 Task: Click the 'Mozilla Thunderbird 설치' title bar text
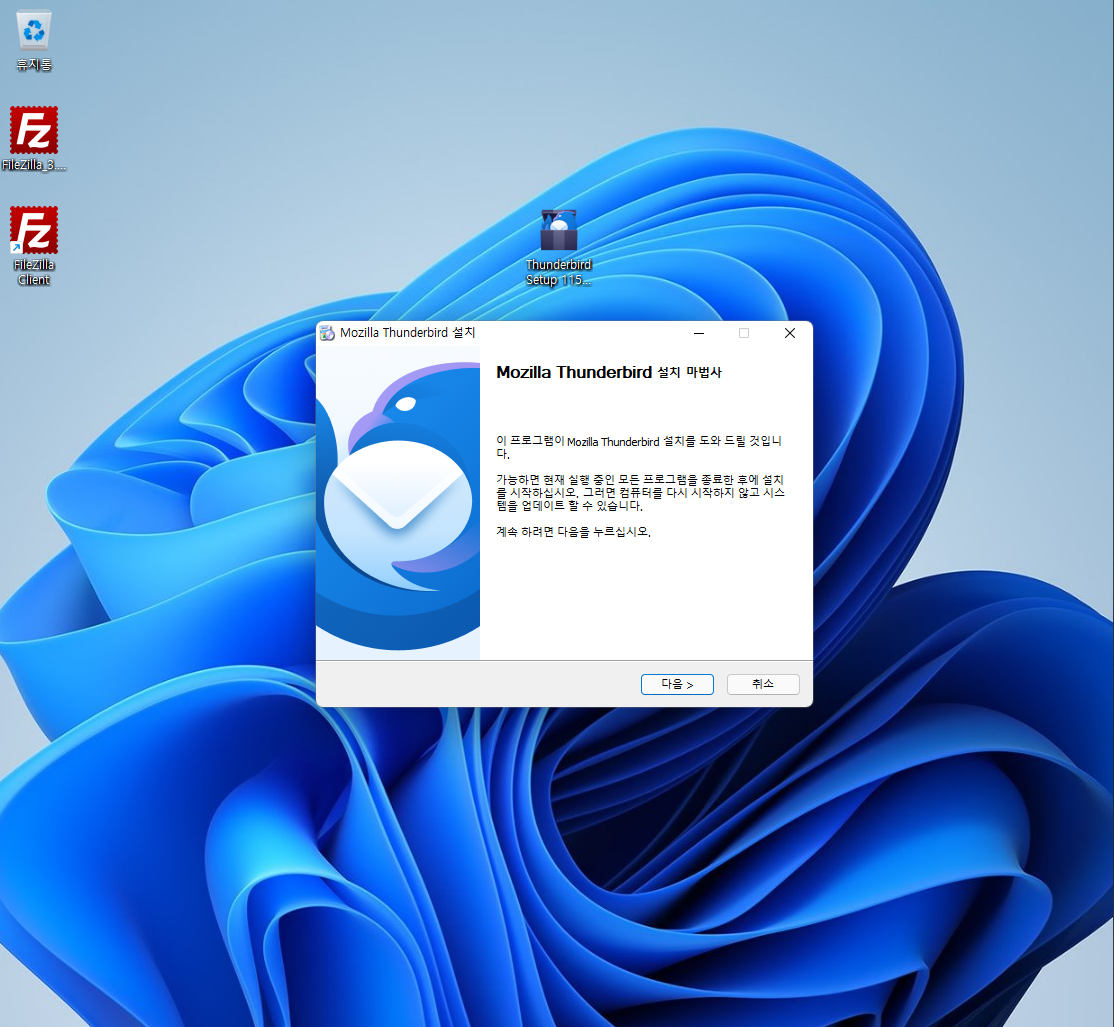[407, 332]
